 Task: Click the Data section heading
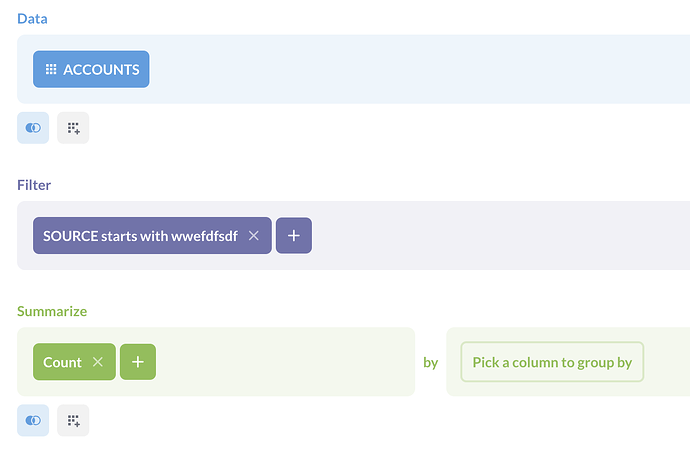32,19
